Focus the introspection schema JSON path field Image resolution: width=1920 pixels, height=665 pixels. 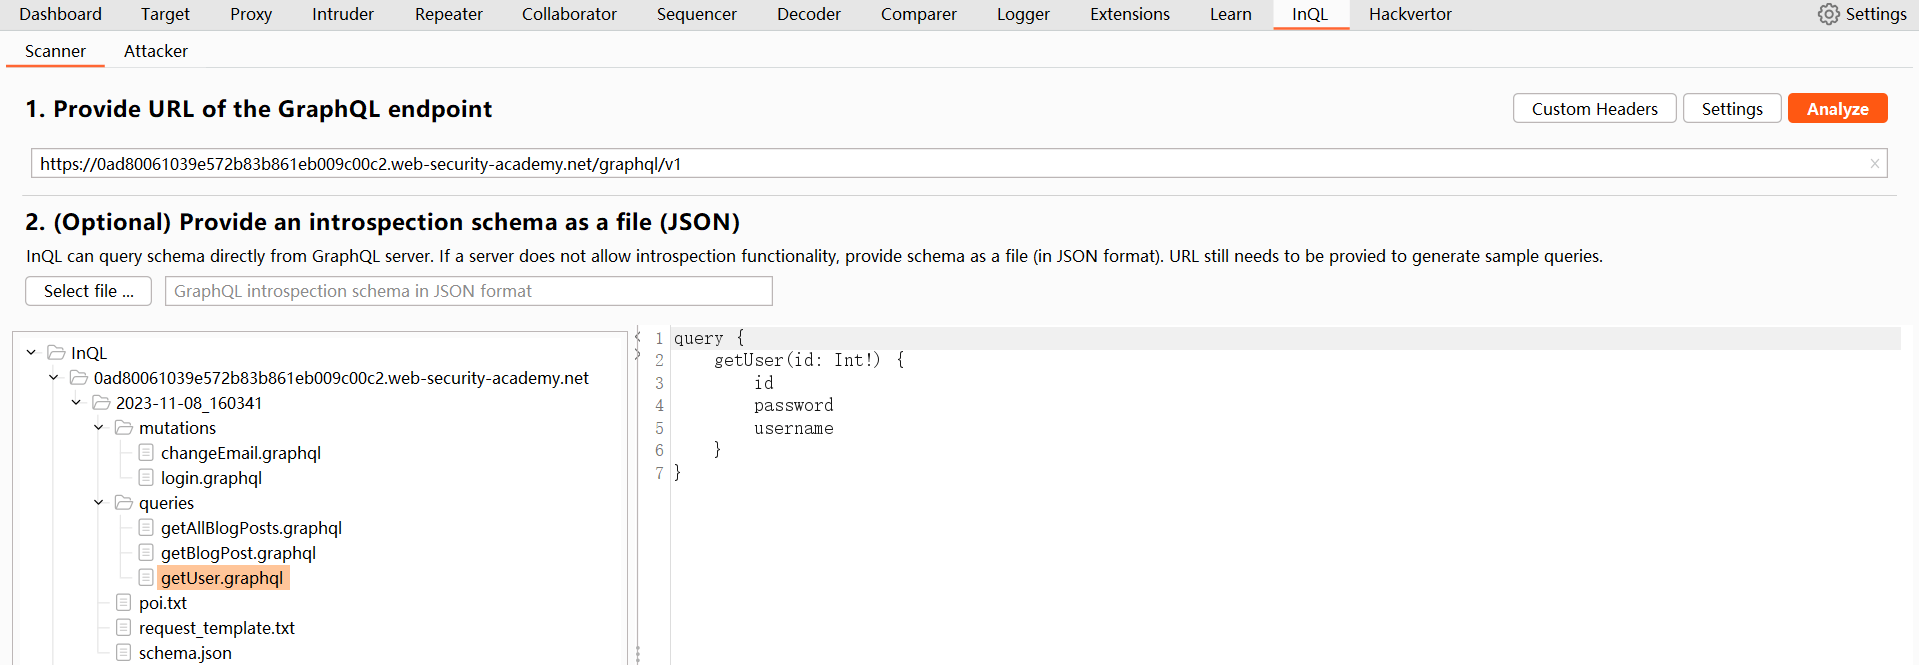click(468, 291)
